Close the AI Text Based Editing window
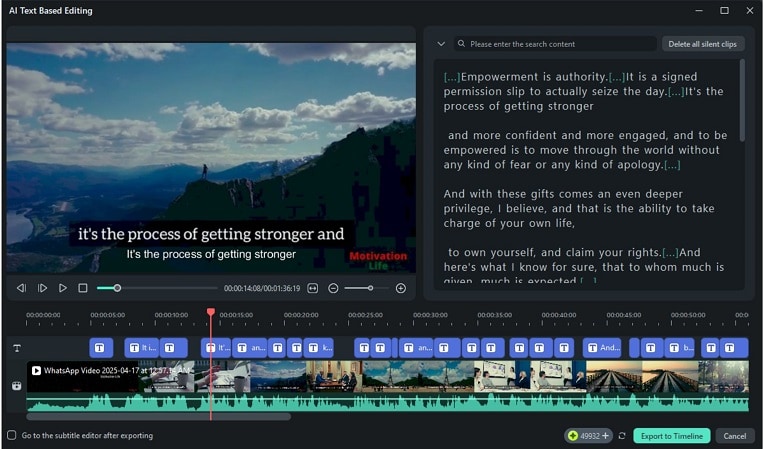This screenshot has height=449, width=765. pyautogui.click(x=750, y=10)
